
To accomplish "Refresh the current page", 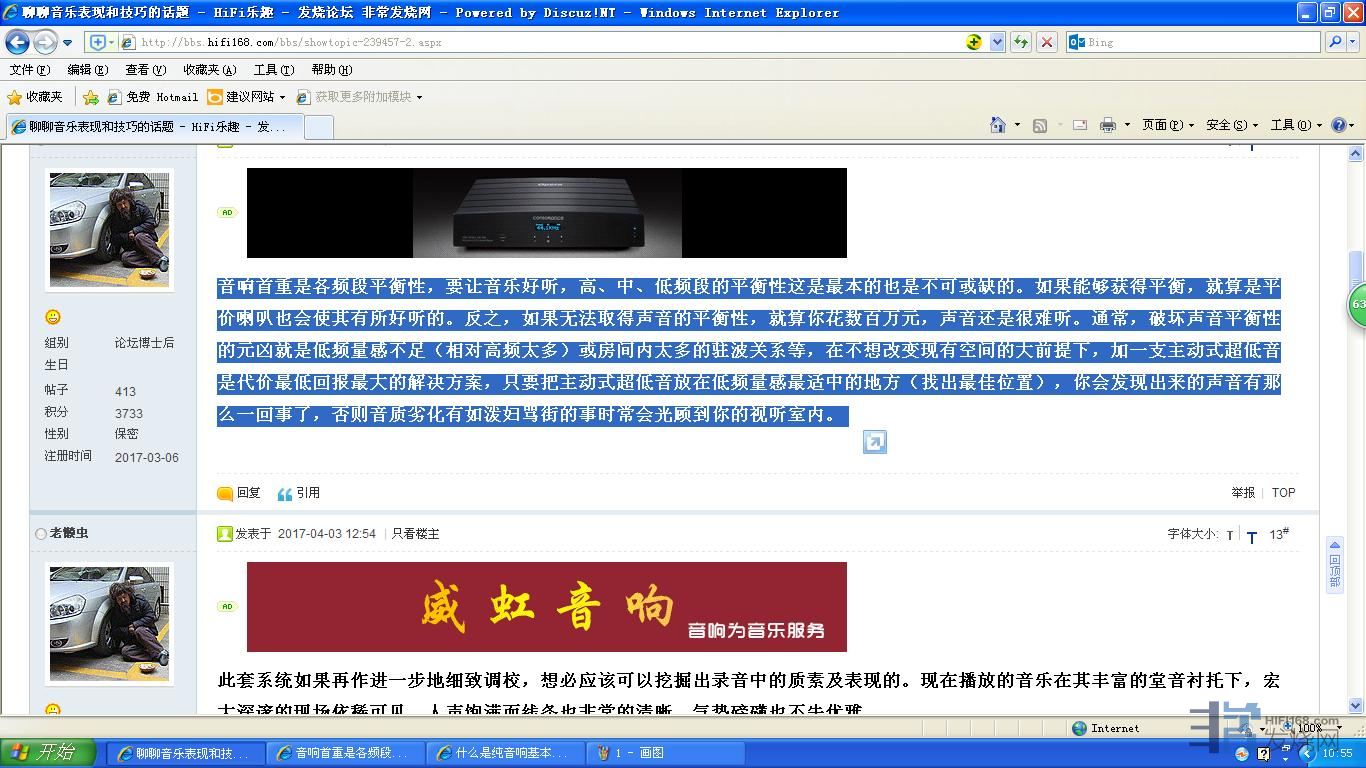I will click(x=1020, y=42).
